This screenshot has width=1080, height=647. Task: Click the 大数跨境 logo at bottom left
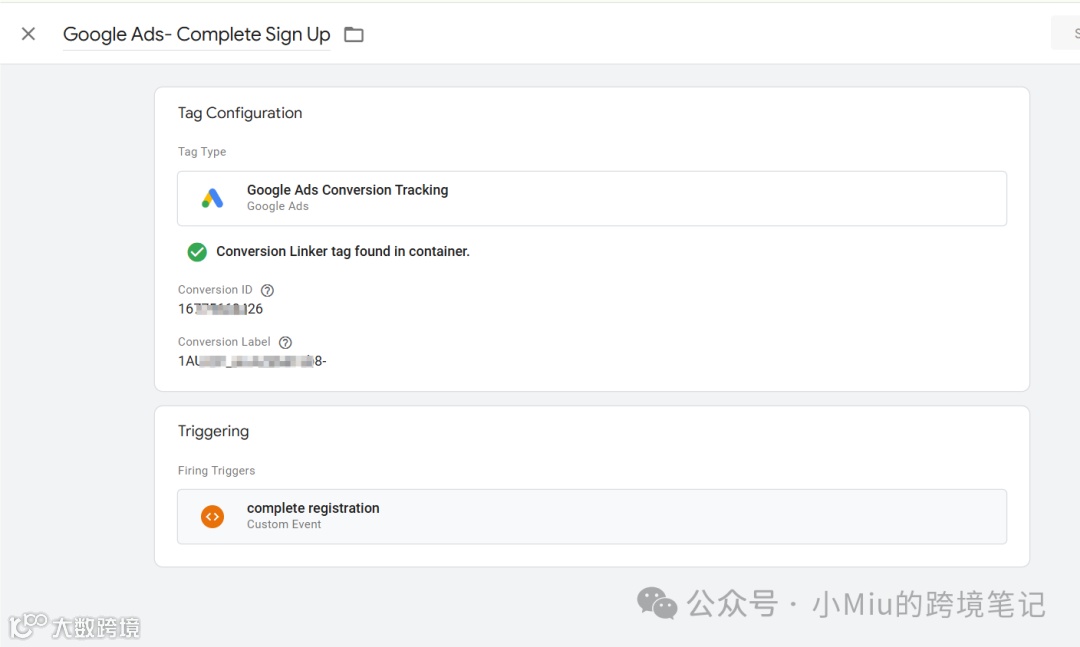[75, 626]
